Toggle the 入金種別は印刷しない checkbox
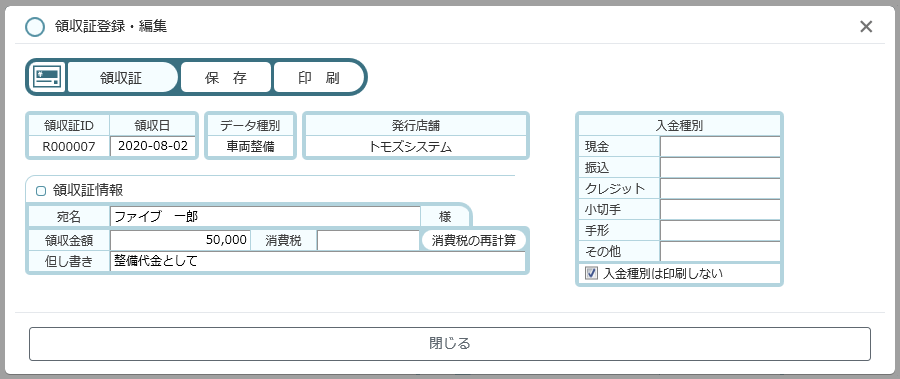 point(591,273)
